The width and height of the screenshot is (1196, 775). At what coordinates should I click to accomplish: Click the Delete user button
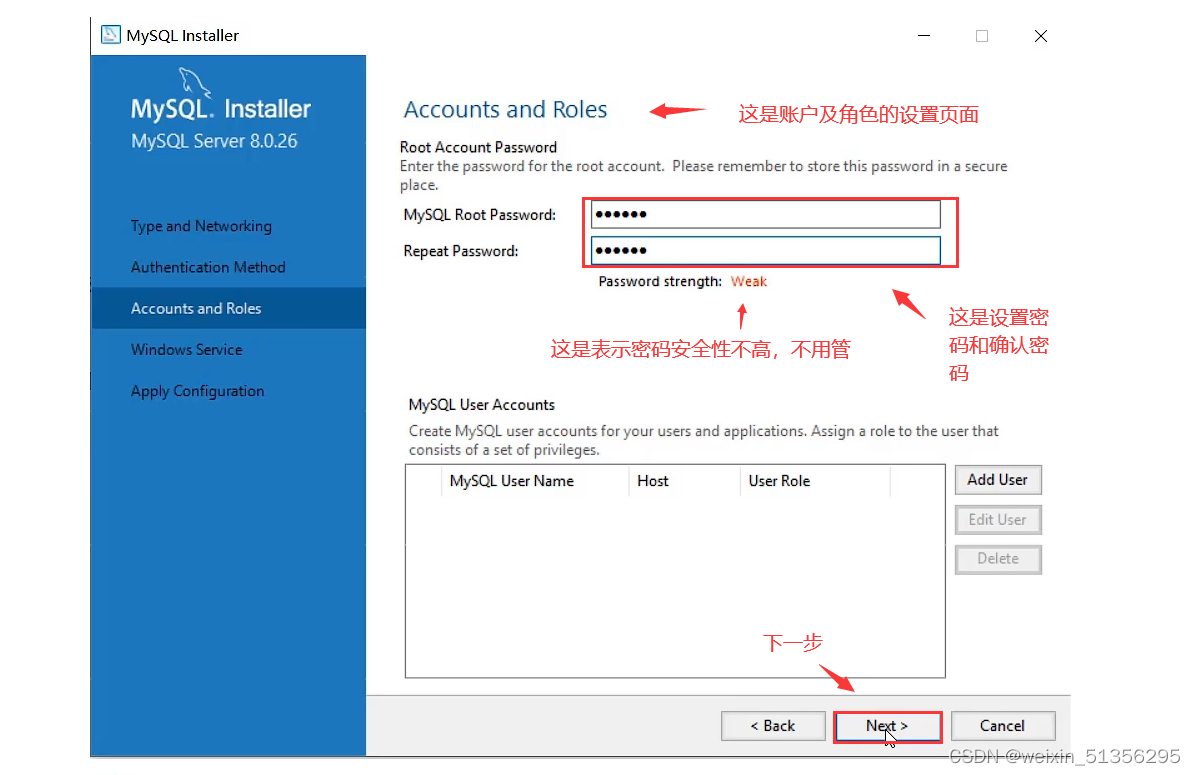[x=998, y=558]
